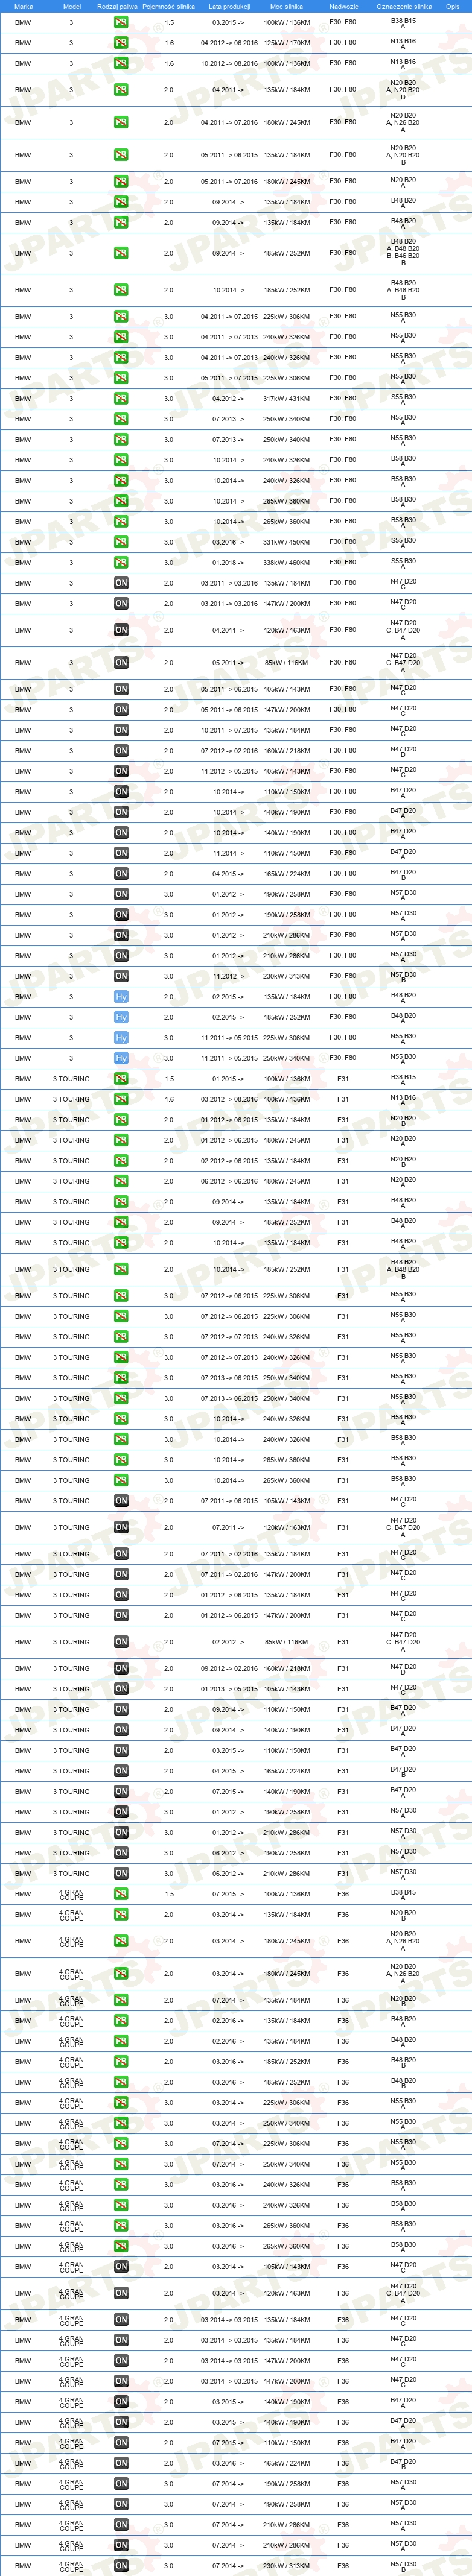Click the 02.2012 -> 06.2015 date cell
The image size is (472, 2576).
tap(229, 1161)
